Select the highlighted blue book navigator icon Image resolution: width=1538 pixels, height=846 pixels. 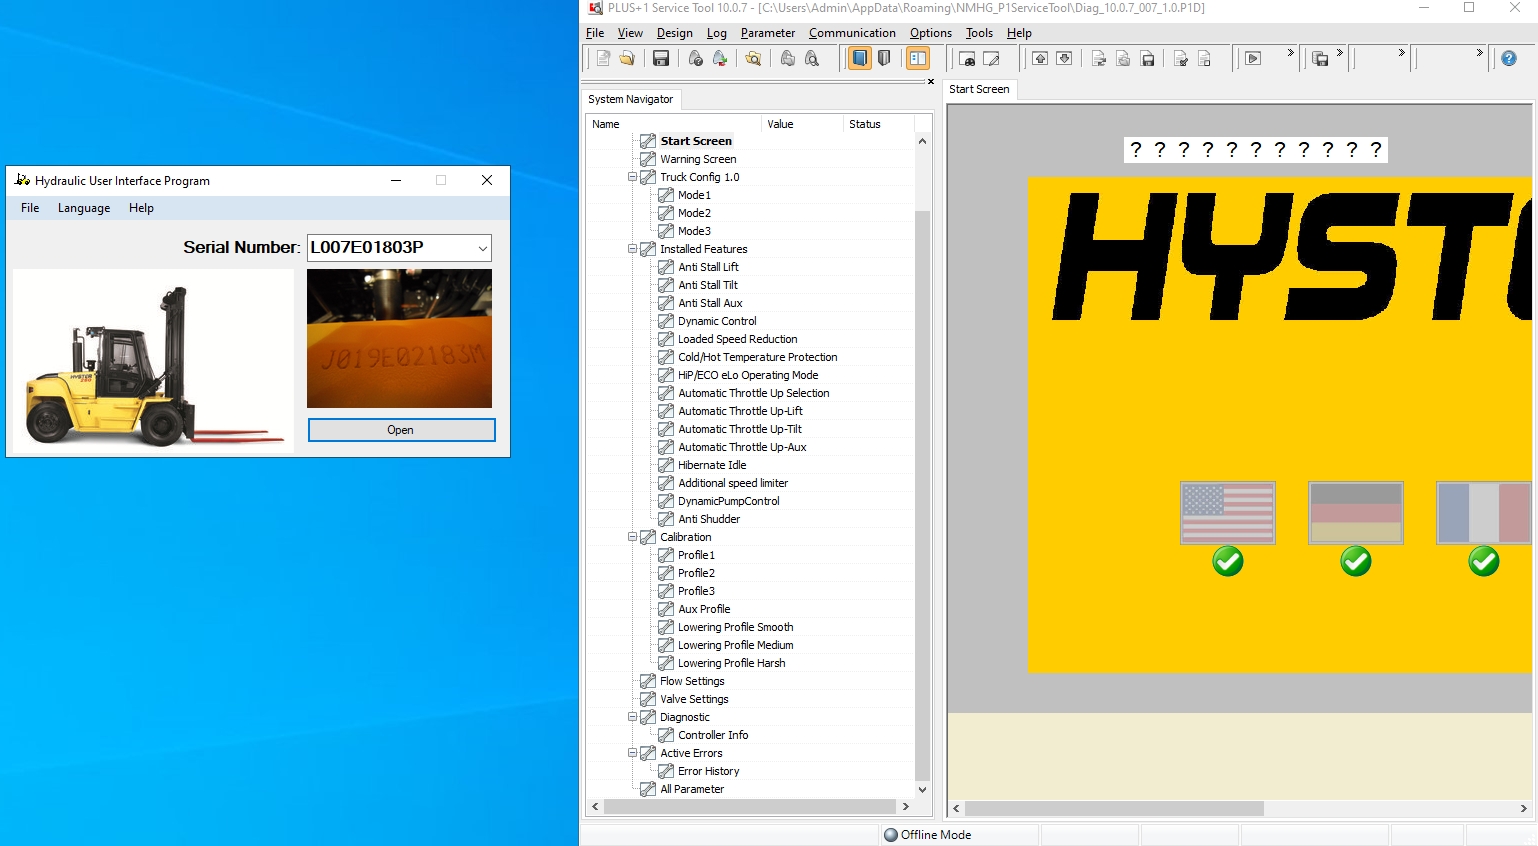pos(859,58)
